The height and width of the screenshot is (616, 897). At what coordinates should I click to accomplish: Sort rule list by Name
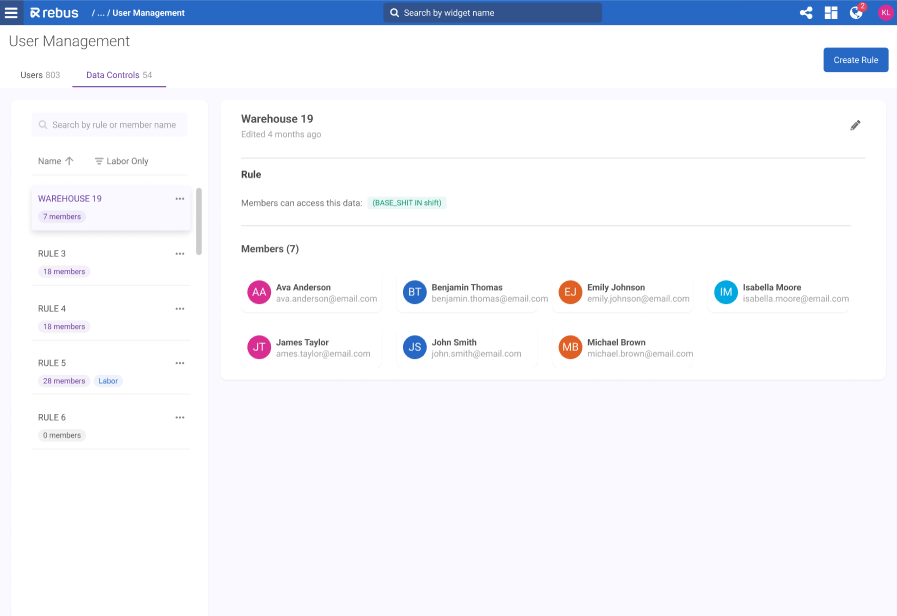coord(56,161)
